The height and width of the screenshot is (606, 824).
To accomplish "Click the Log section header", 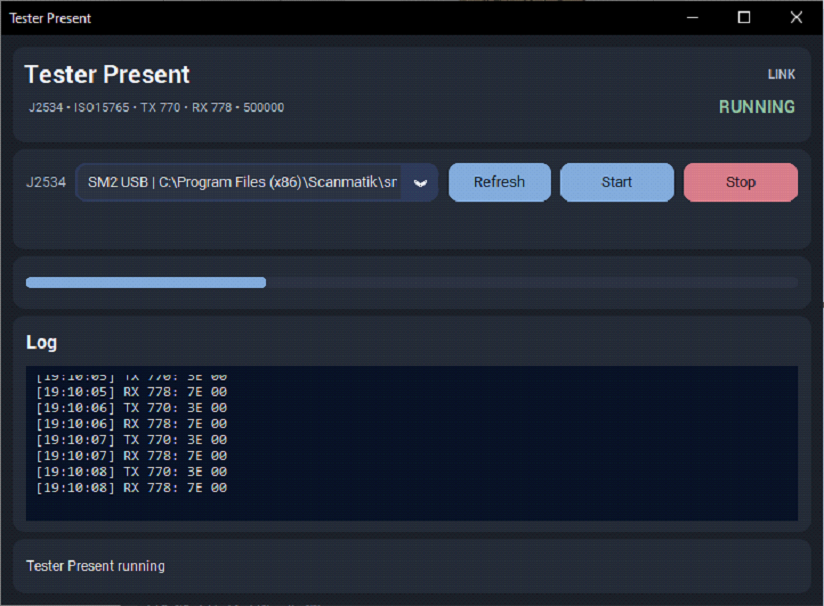I will (x=42, y=342).
